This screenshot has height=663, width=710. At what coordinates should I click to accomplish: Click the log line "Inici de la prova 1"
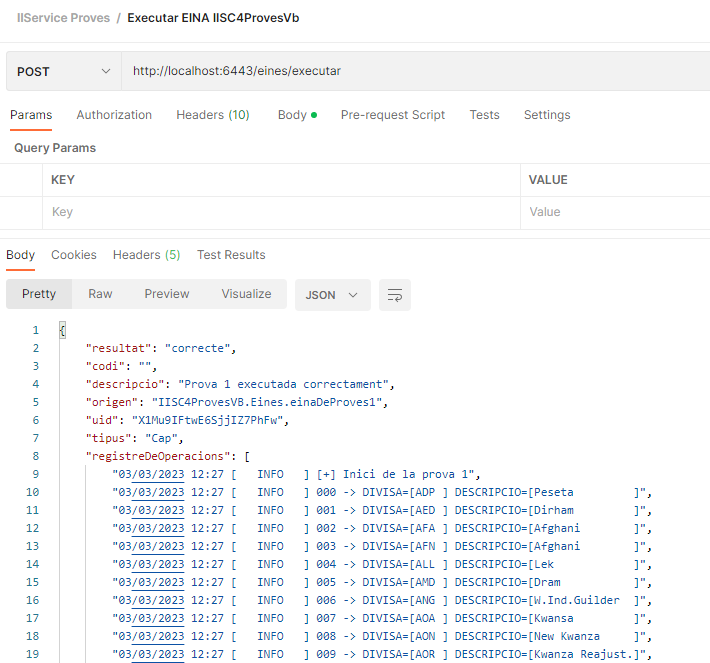click(296, 474)
